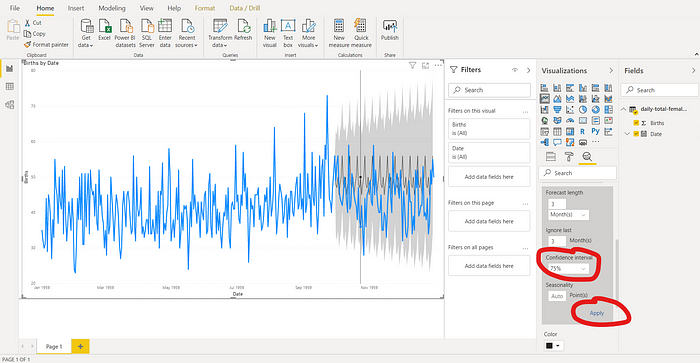The height and width of the screenshot is (363, 700).
Task: Collapse the Fields pane
Action: (693, 71)
